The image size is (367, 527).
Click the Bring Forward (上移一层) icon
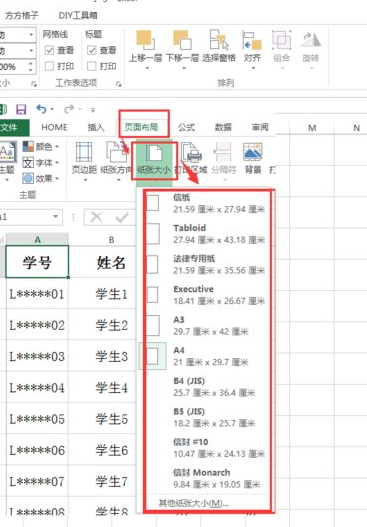coord(145,40)
